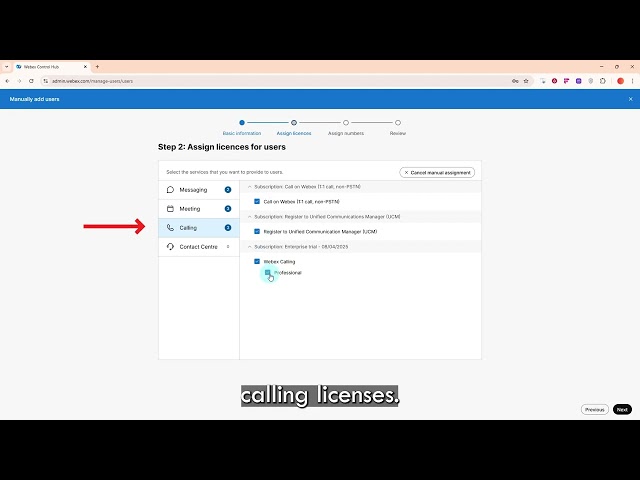
Task: Click 'Select the services' instruction text
Action: (224, 172)
